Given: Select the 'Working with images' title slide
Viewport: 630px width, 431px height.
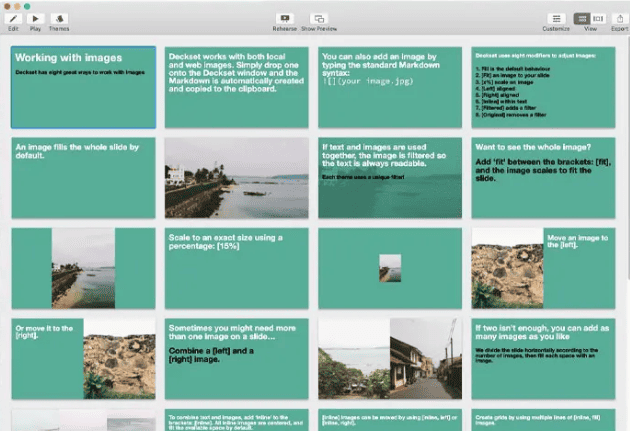Looking at the screenshot, I should [x=84, y=87].
